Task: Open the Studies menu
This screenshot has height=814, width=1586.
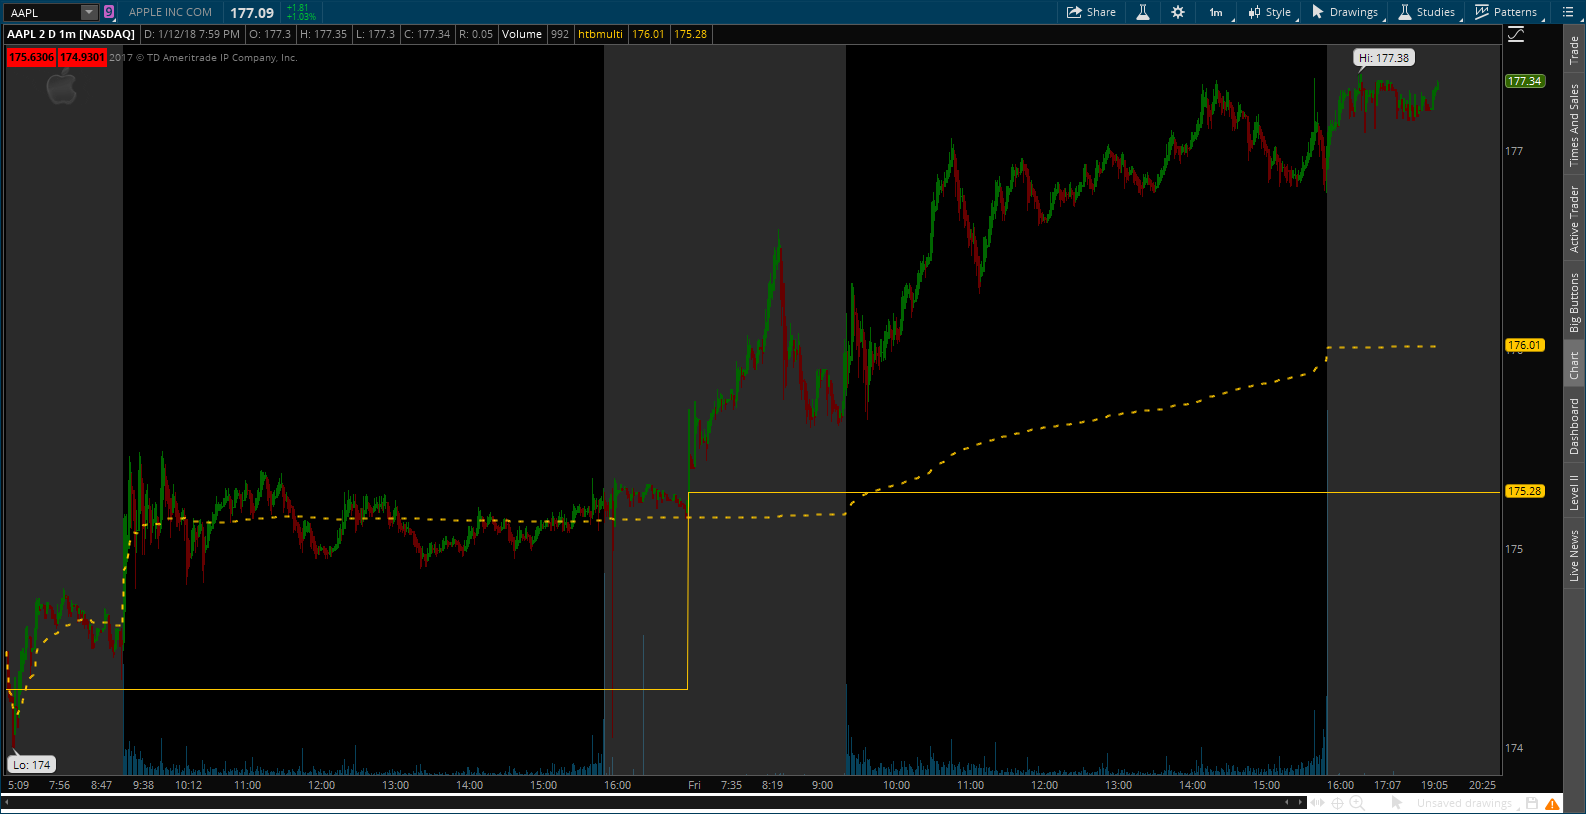Action: [x=1427, y=12]
